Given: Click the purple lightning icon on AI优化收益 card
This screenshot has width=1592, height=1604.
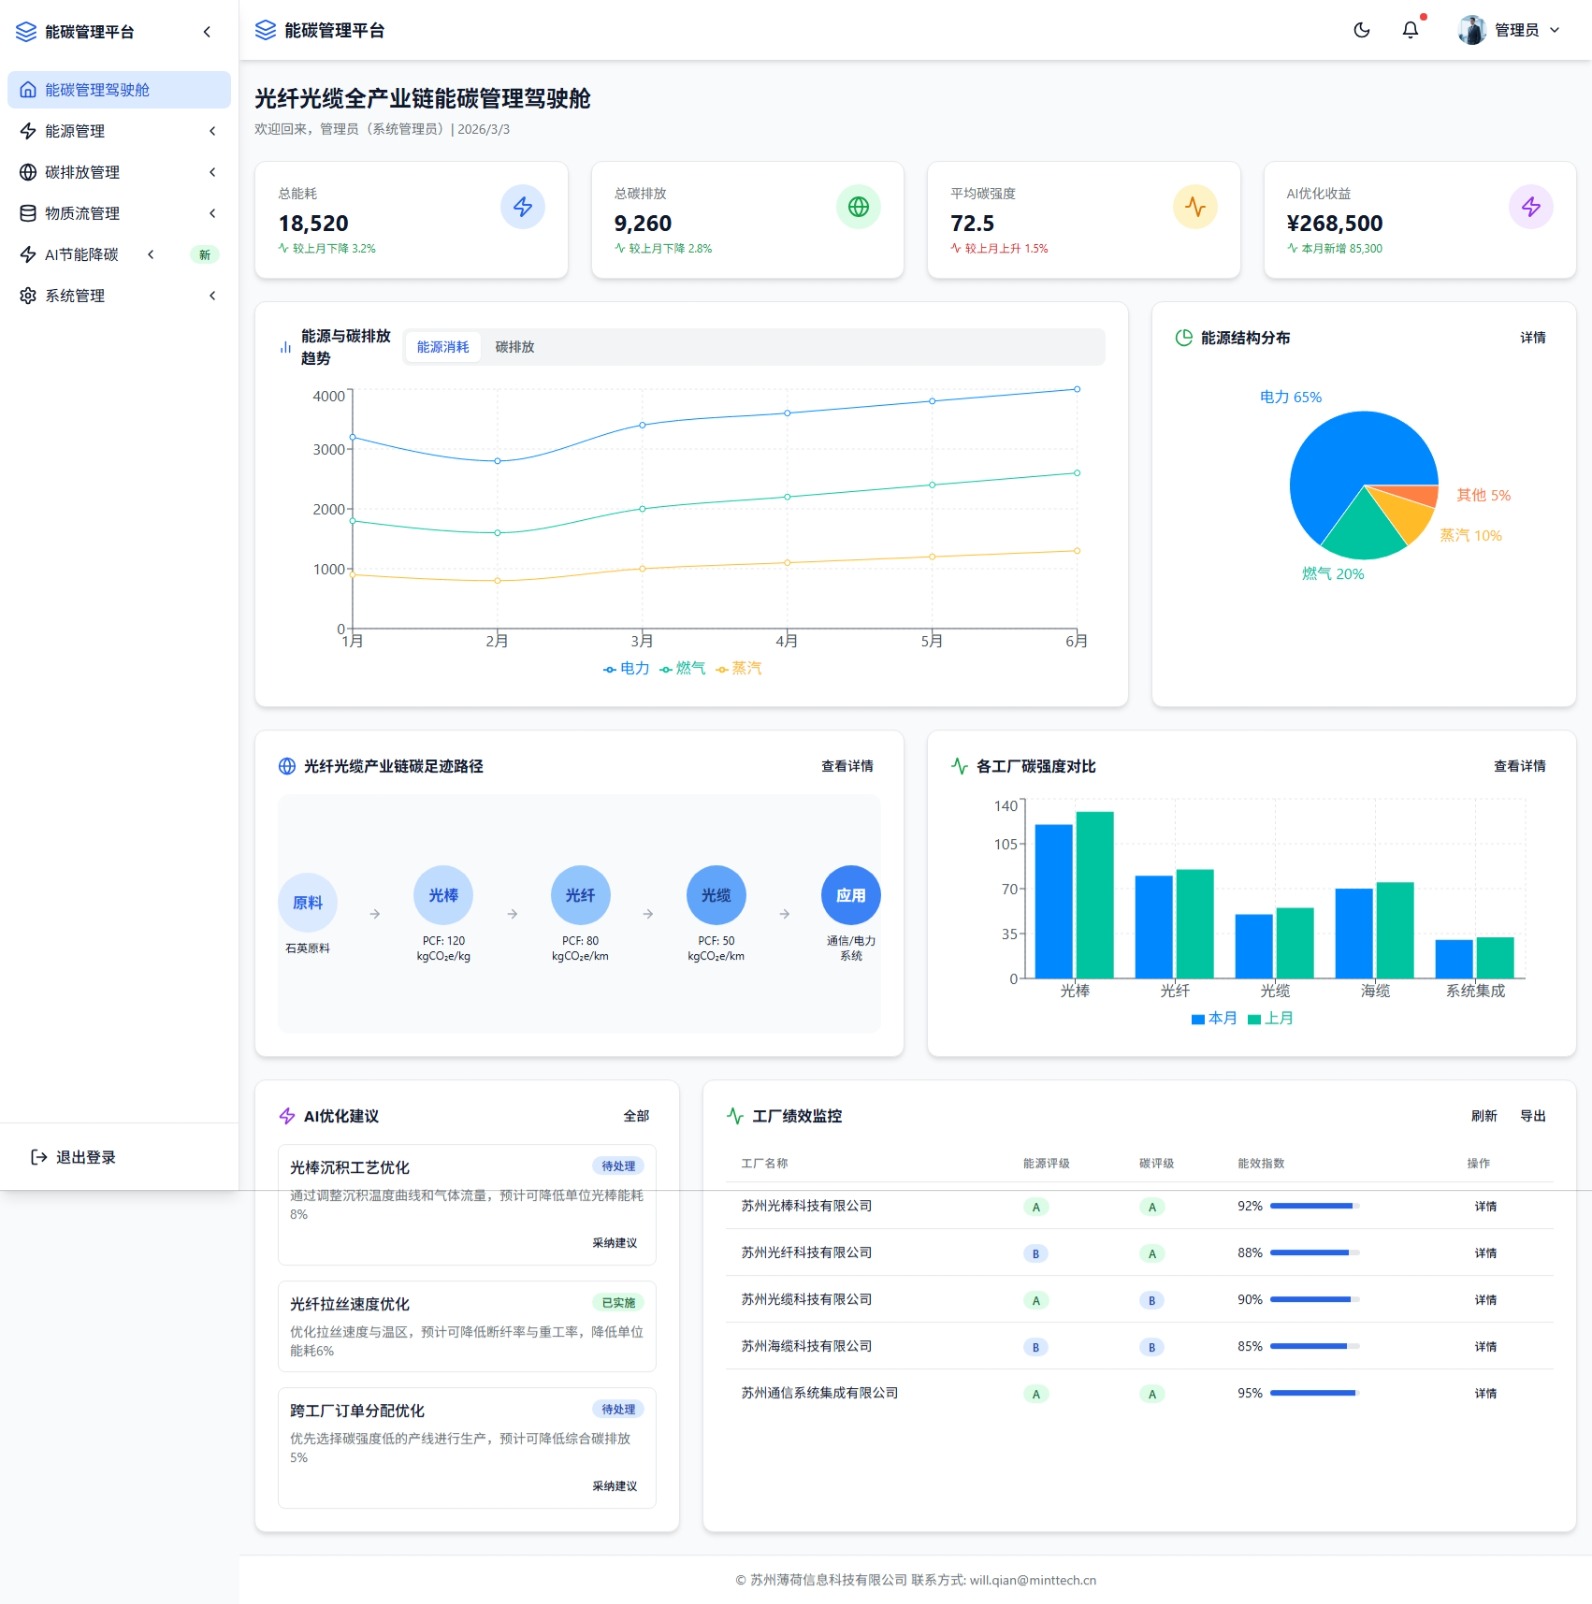Looking at the screenshot, I should [1530, 207].
